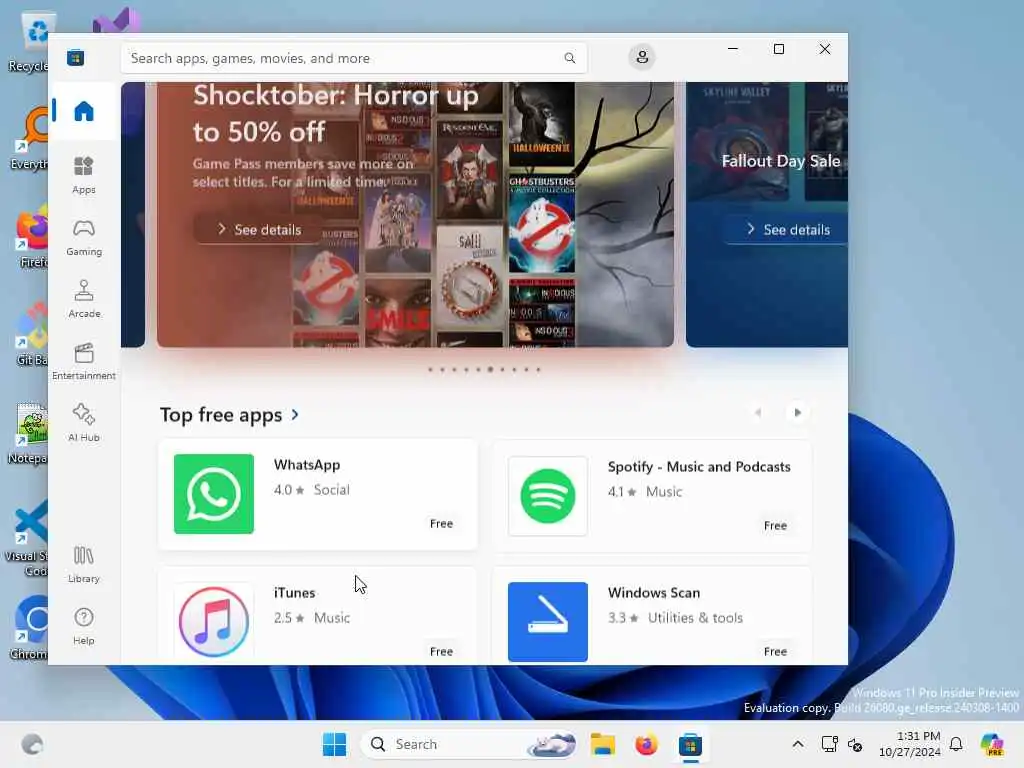1024x768 pixels.
Task: Click previous arrow in Top free apps
Action: tap(758, 412)
